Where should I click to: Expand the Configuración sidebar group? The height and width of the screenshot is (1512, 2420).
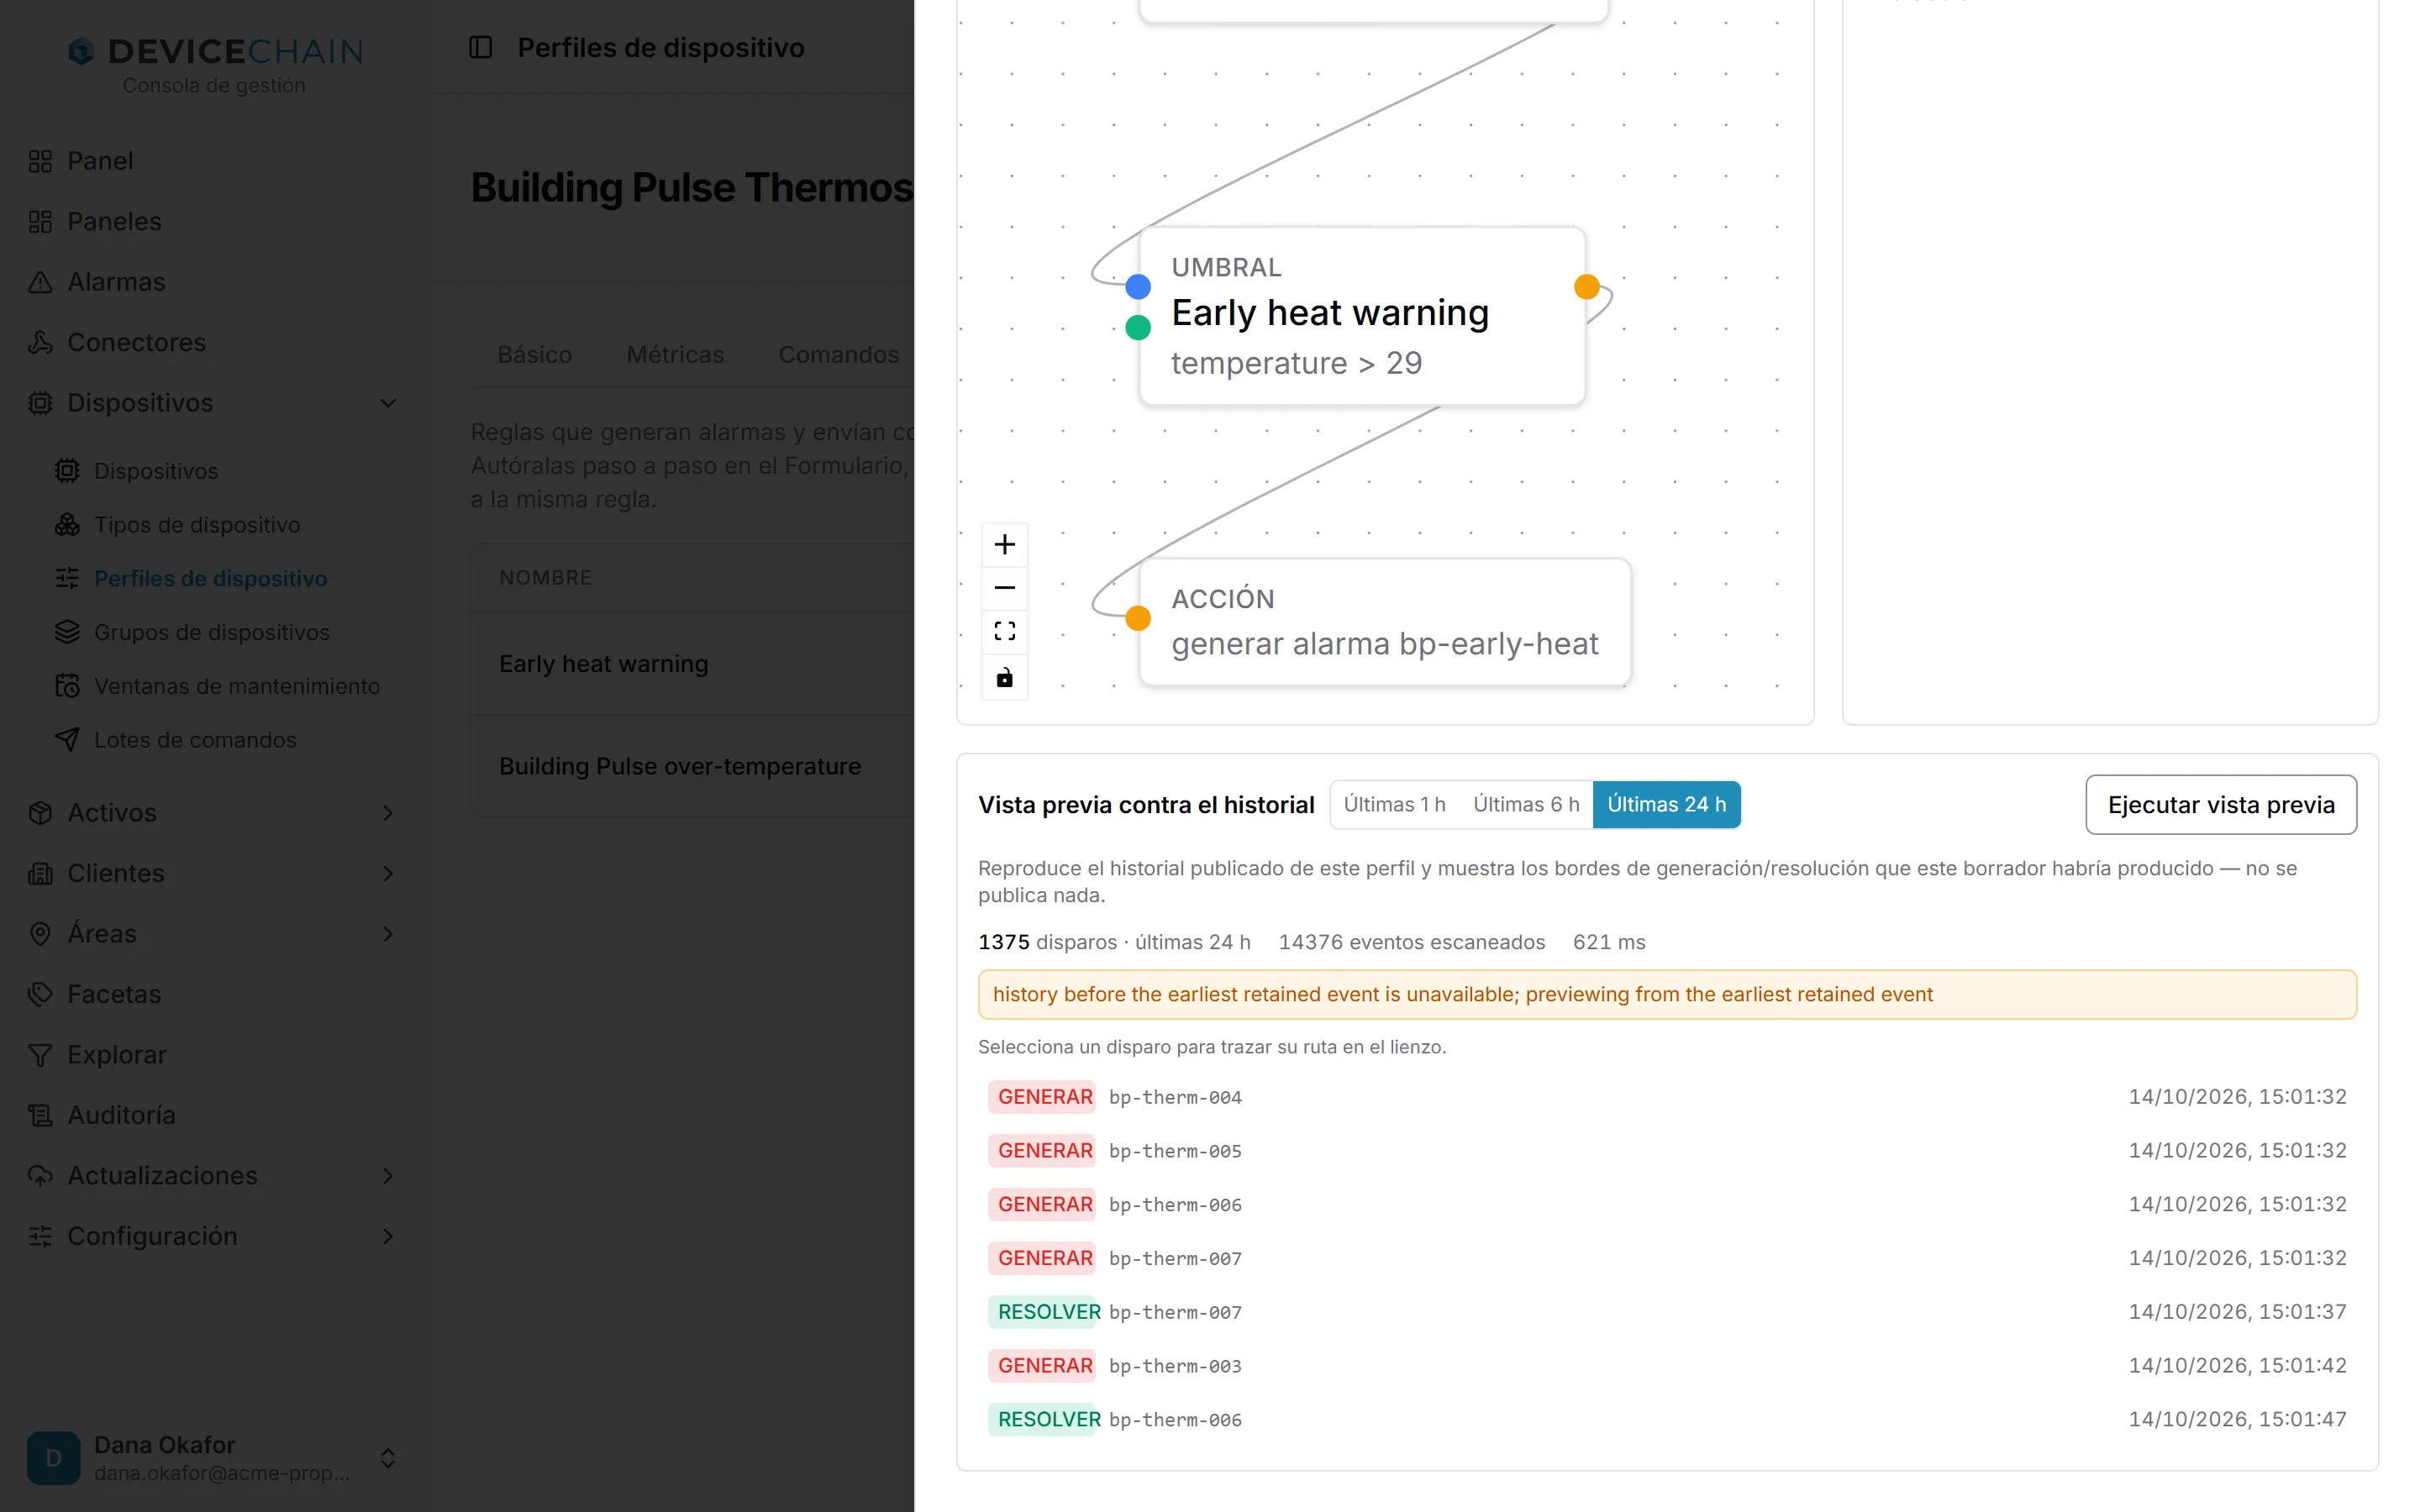tap(213, 1236)
